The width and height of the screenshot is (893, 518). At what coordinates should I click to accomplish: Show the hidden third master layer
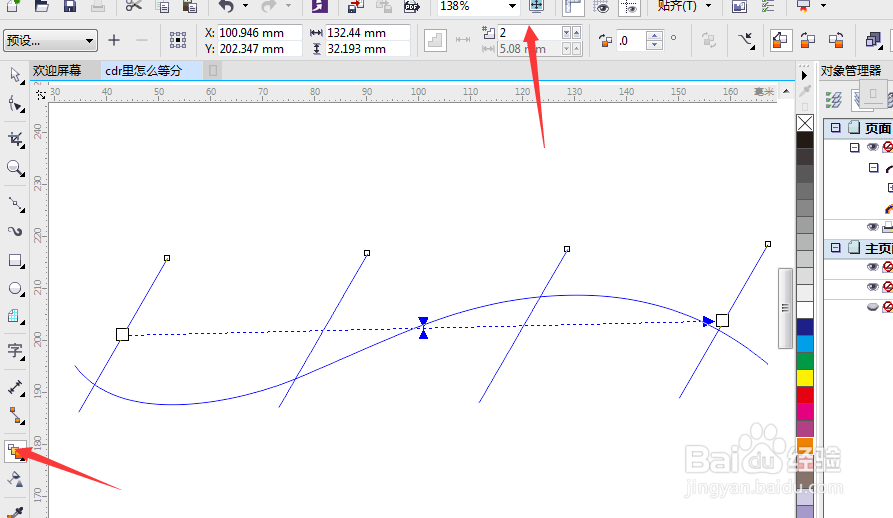tap(872, 307)
